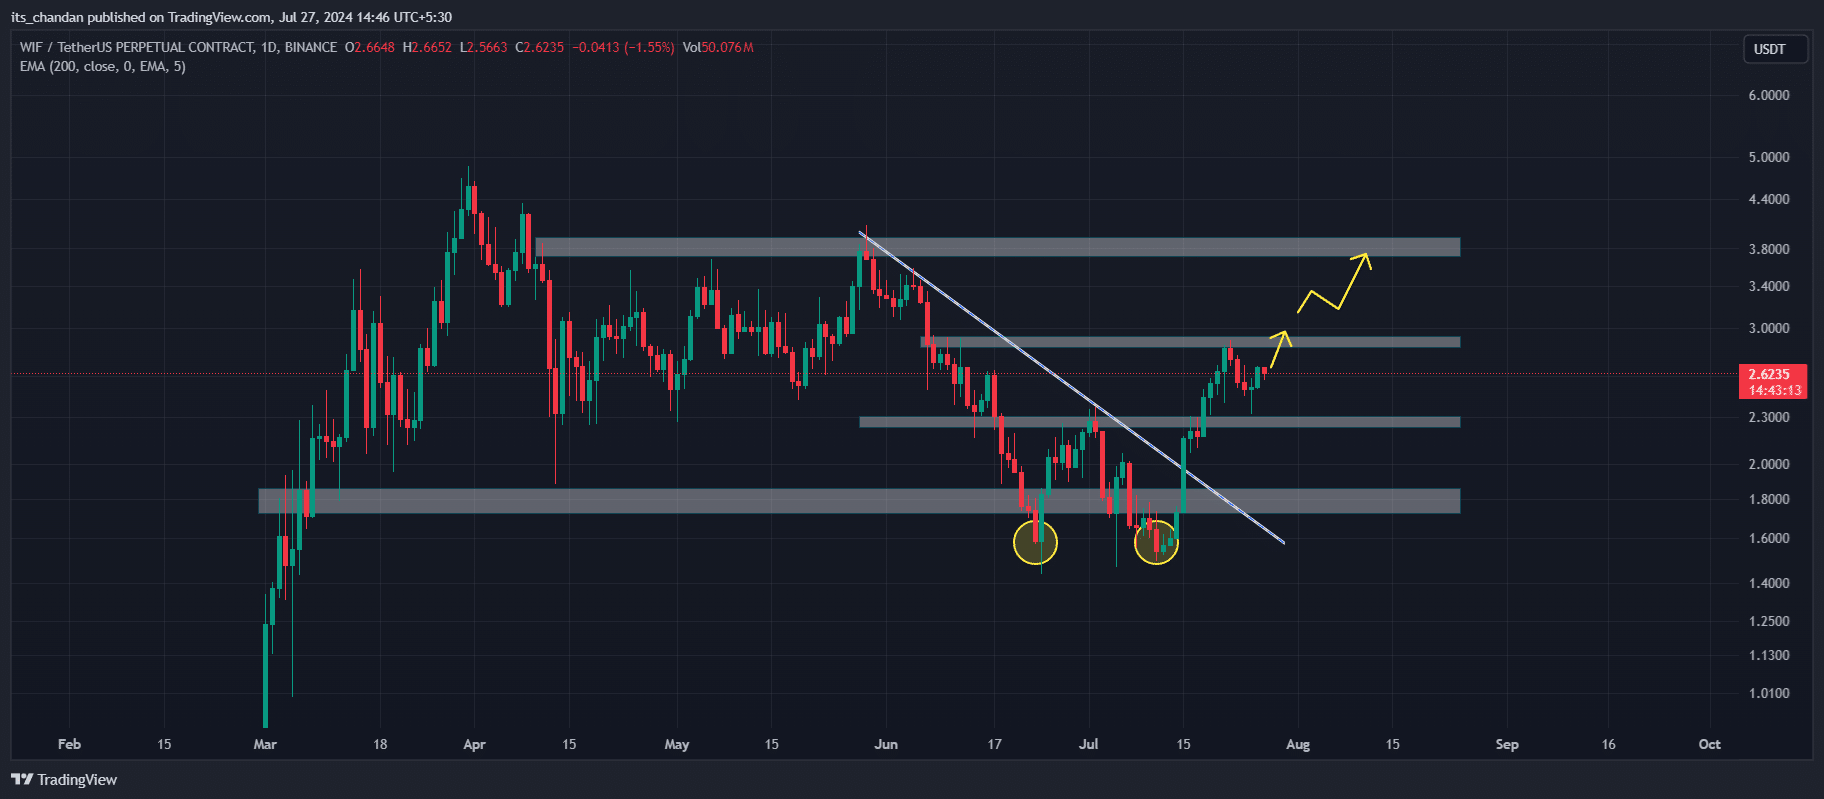Click the Mar date label on time axis
1824x799 pixels.
point(265,744)
